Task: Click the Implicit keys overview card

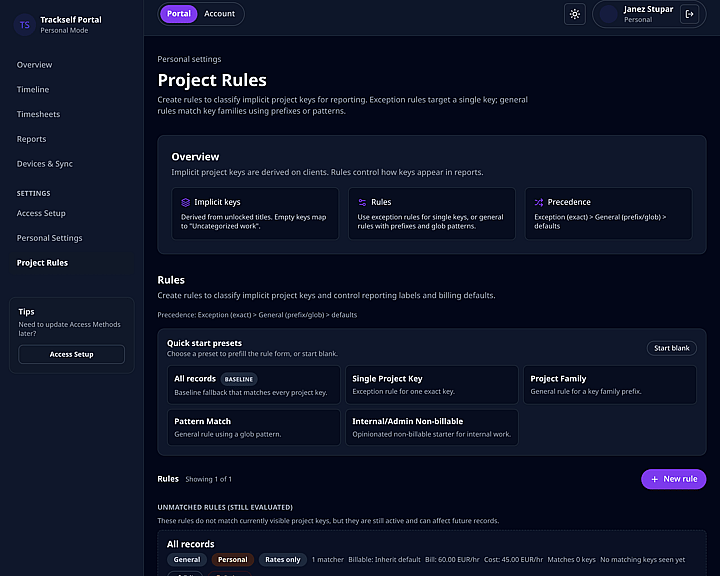Action: pyautogui.click(x=255, y=213)
